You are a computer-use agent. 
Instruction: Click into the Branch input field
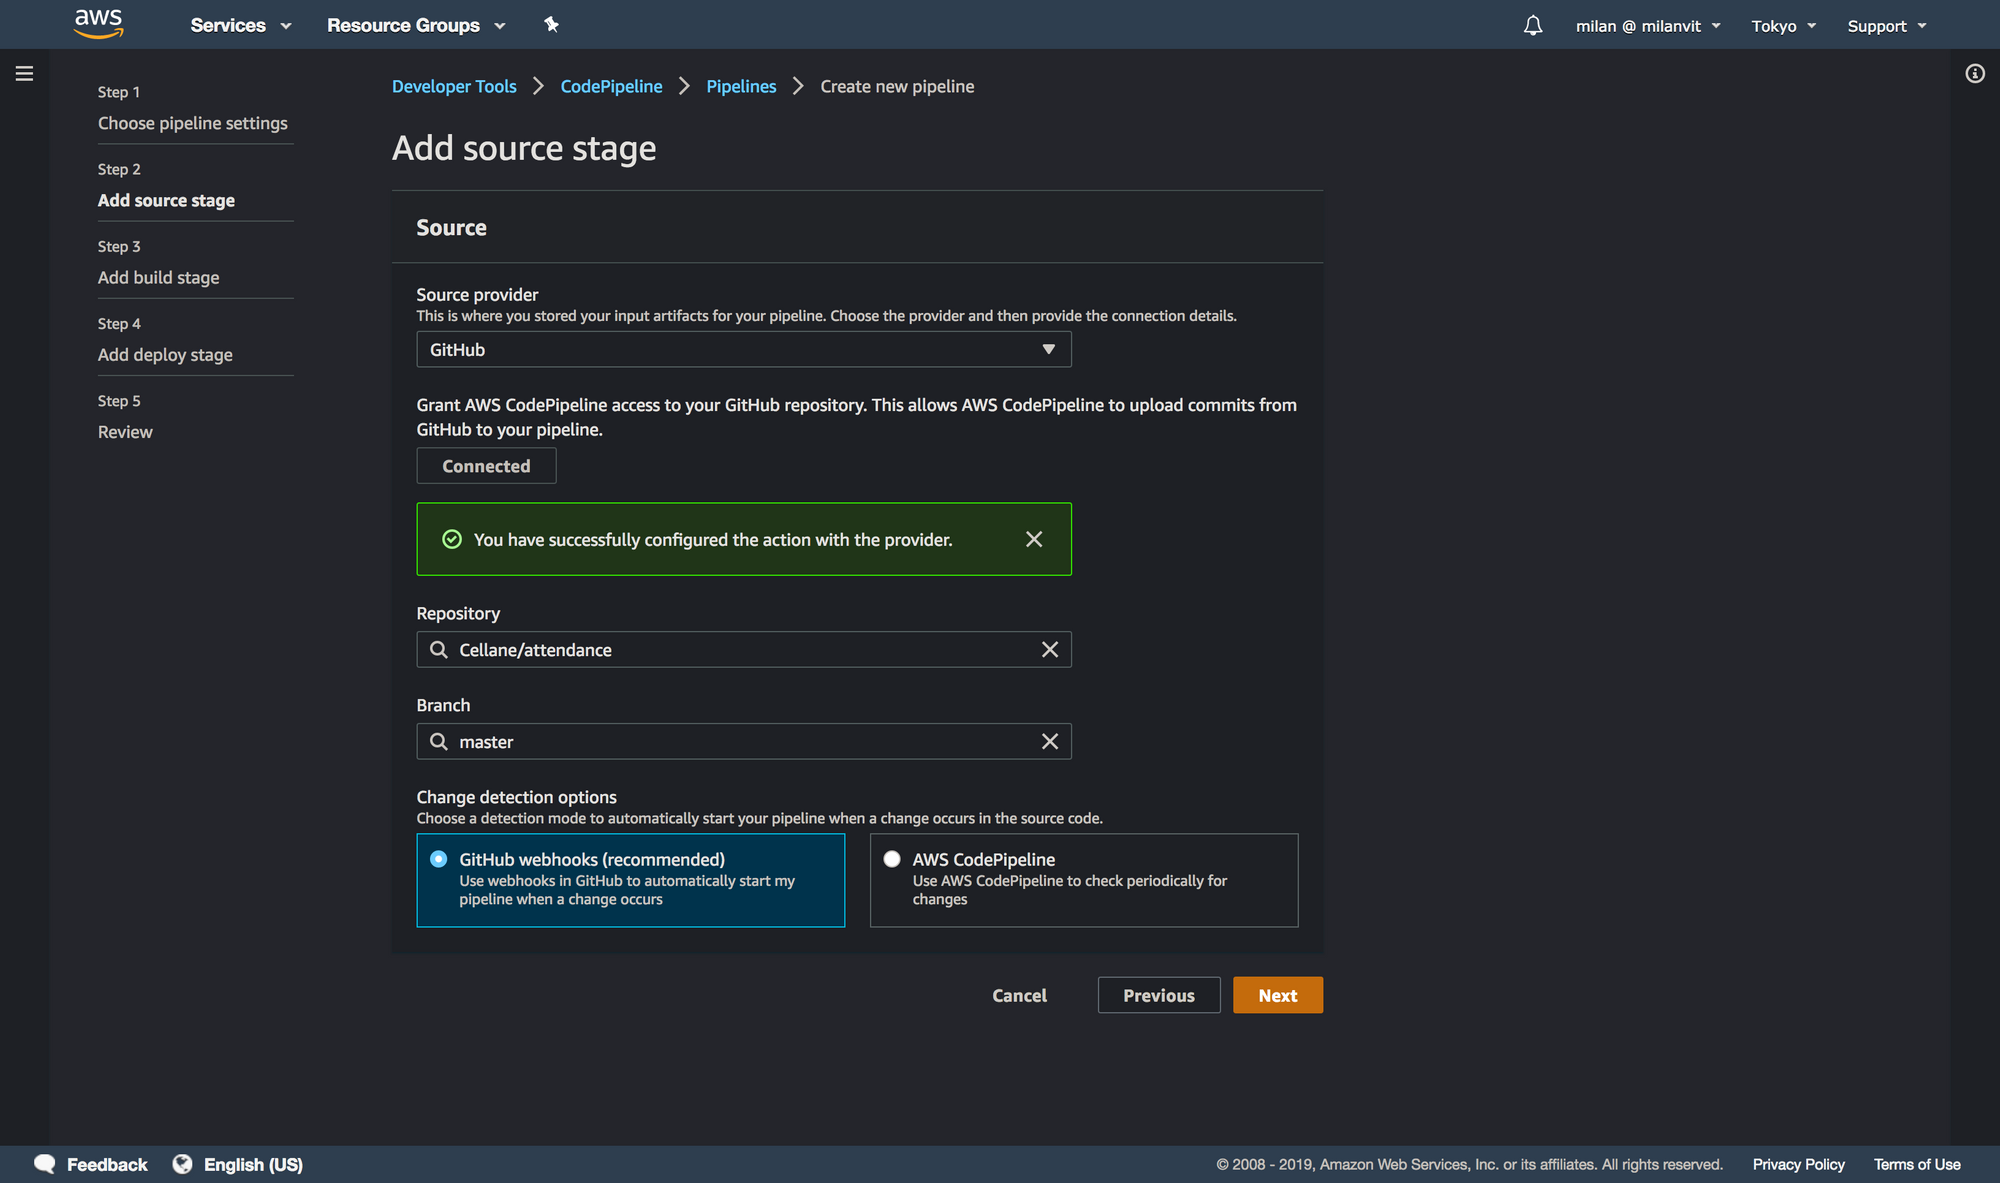744,742
